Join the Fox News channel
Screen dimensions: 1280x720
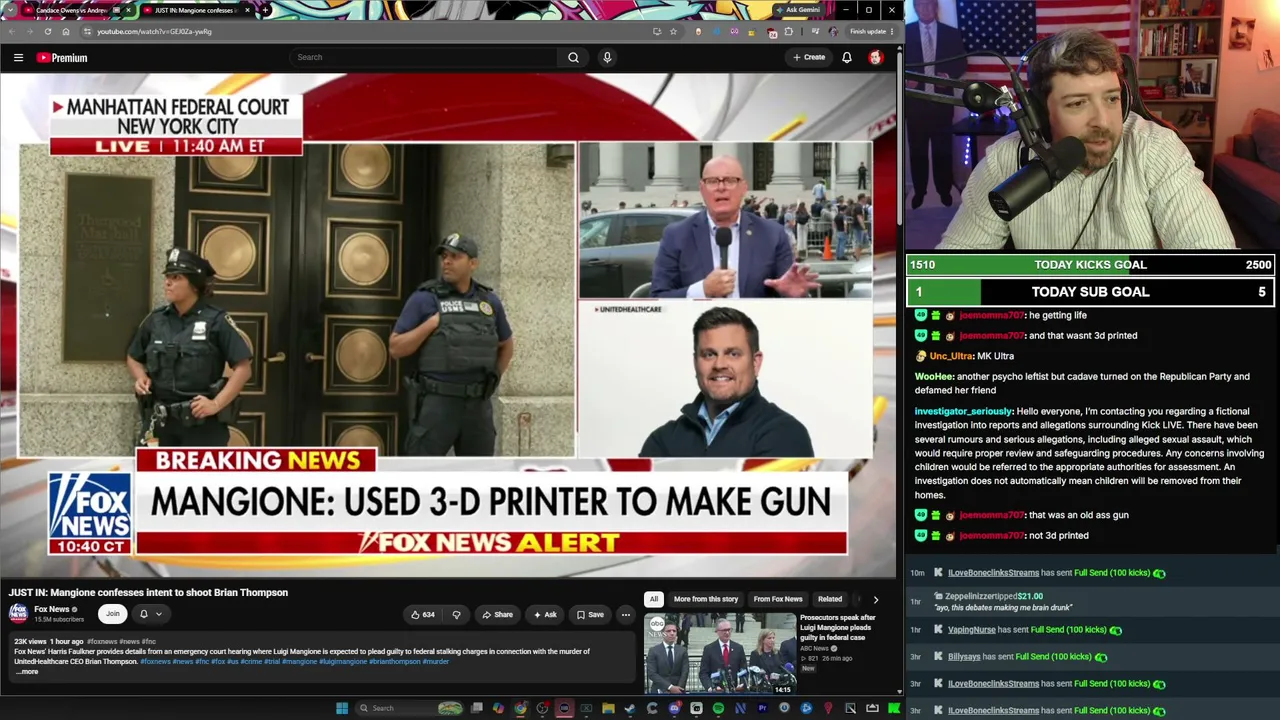click(113, 614)
